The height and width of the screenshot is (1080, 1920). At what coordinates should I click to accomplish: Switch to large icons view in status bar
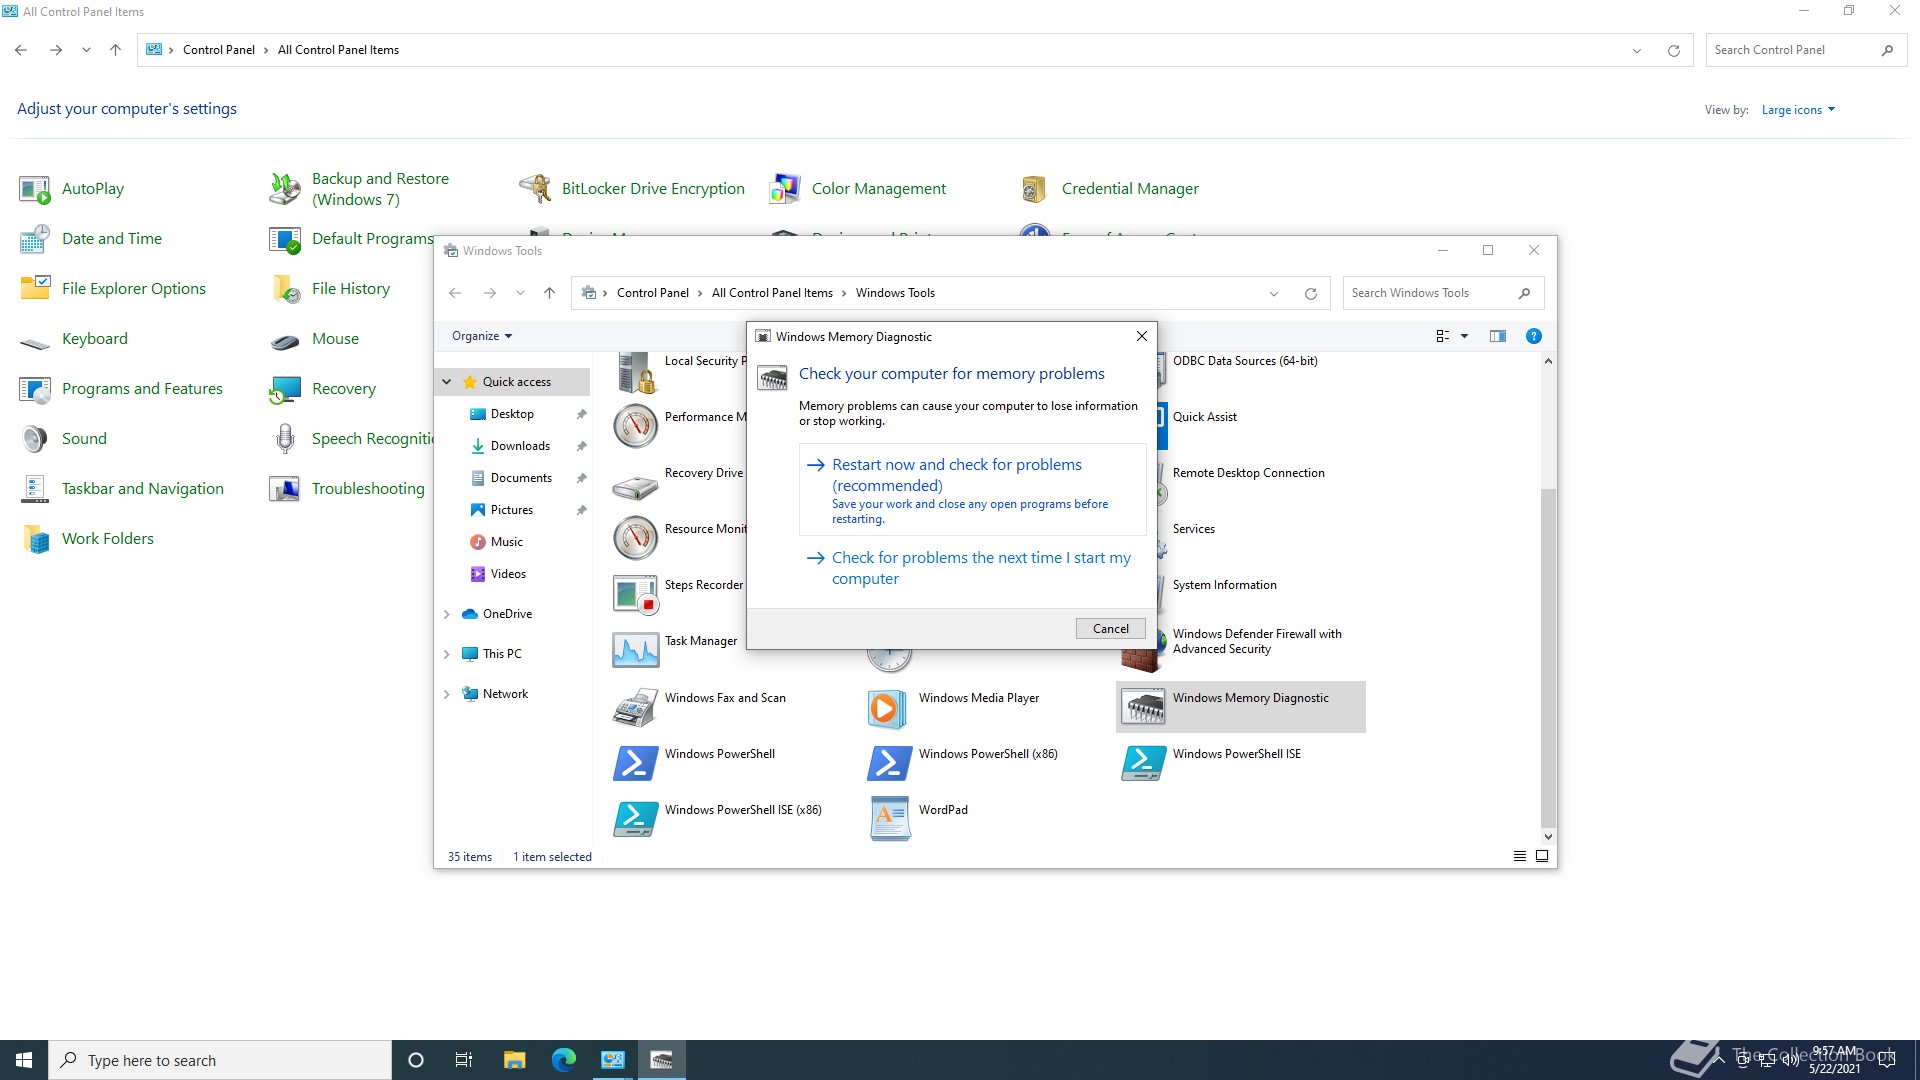pyautogui.click(x=1542, y=857)
